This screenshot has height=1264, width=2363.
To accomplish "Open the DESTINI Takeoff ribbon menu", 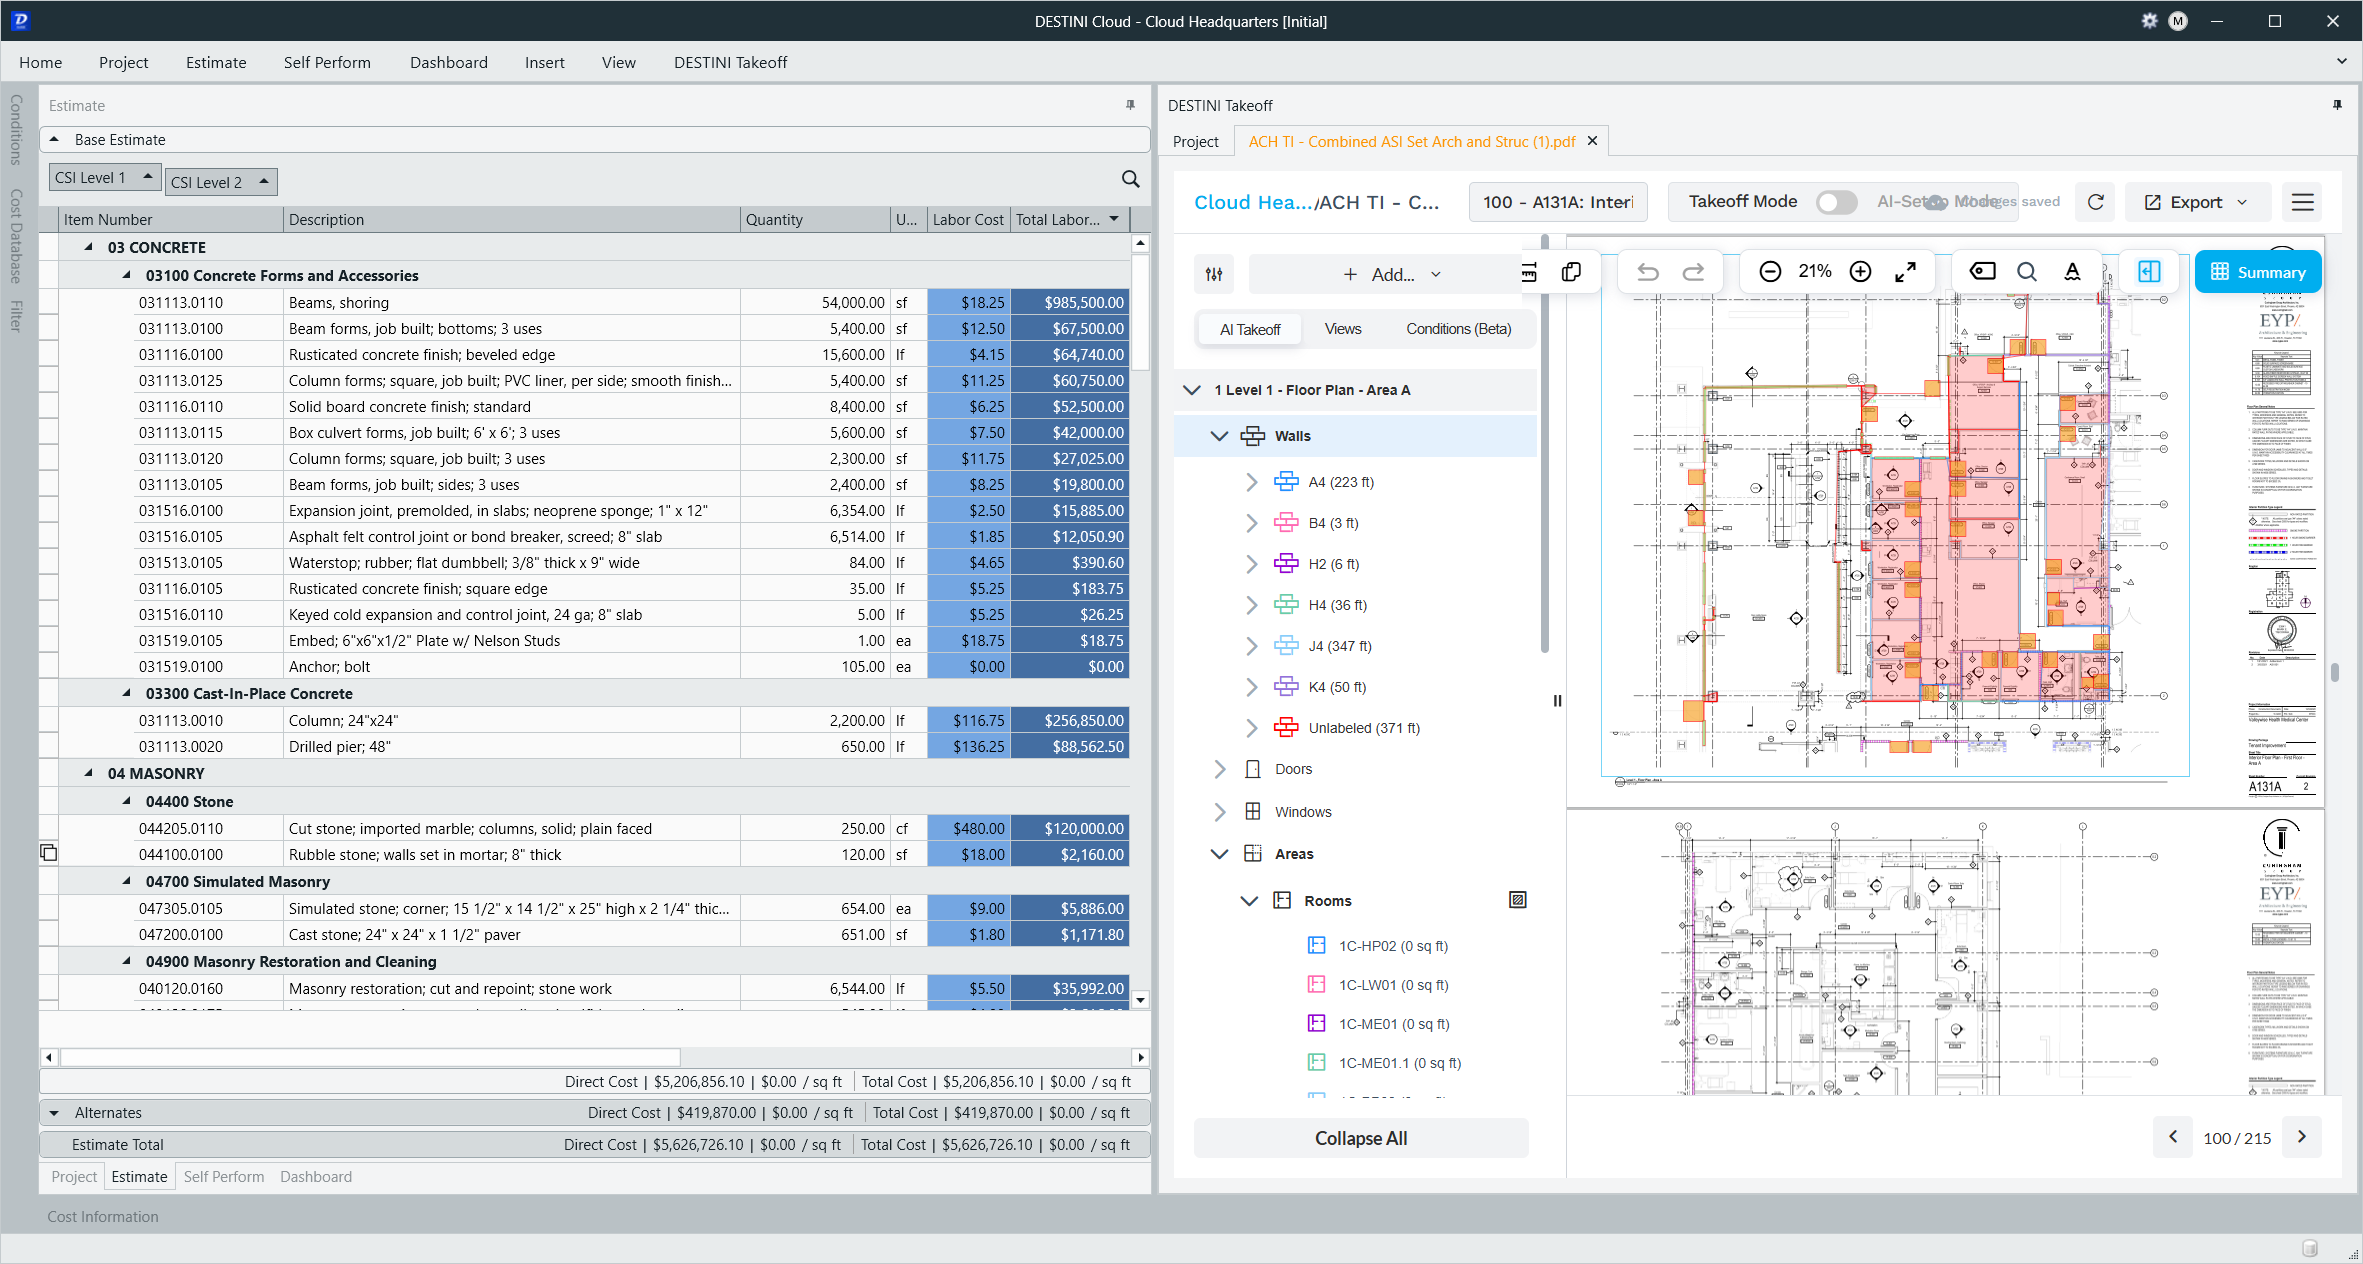I will [730, 62].
